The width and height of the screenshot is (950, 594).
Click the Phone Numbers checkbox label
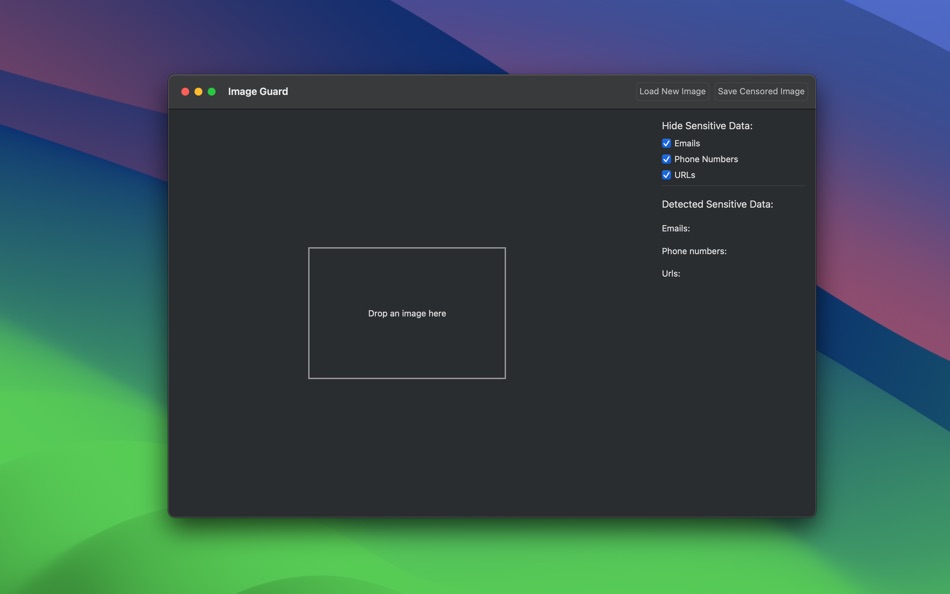tap(706, 158)
